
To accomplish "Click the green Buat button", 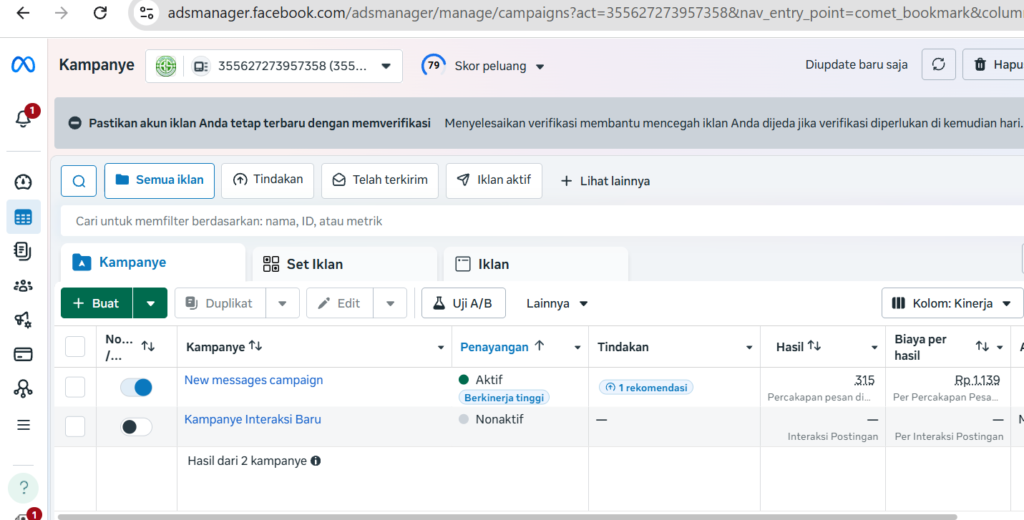I will tap(96, 303).
